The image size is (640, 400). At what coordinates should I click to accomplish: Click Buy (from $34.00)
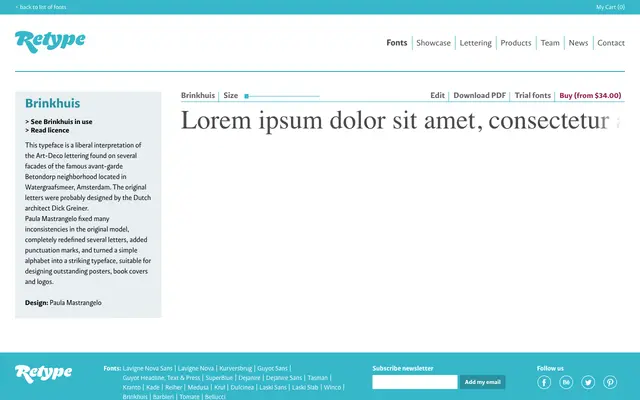coord(590,96)
